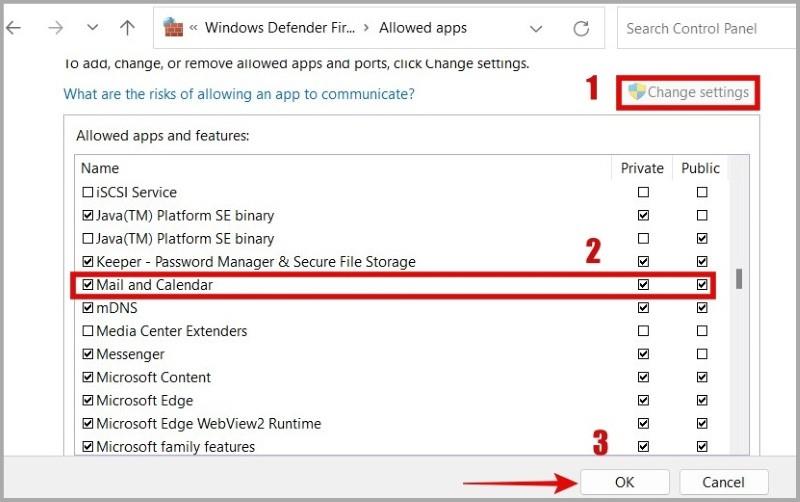Toggle iSCSI Service Public checkbox
Viewport: 800px width, 502px height.
(702, 192)
